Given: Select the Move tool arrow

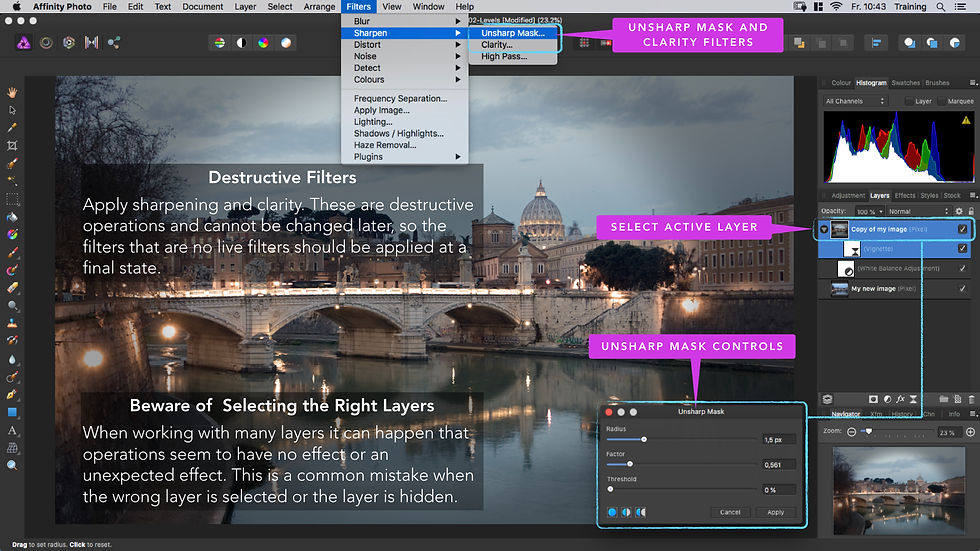Looking at the screenshot, I should tap(12, 110).
